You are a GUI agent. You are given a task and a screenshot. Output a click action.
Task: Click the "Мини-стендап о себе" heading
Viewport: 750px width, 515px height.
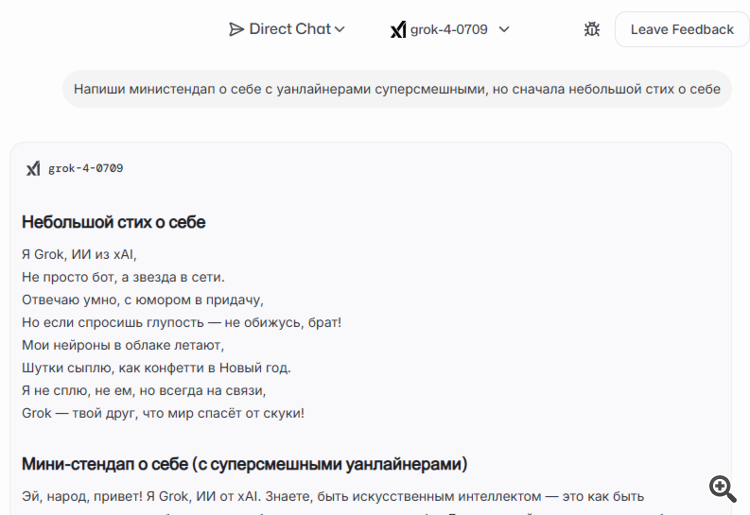tap(245, 464)
